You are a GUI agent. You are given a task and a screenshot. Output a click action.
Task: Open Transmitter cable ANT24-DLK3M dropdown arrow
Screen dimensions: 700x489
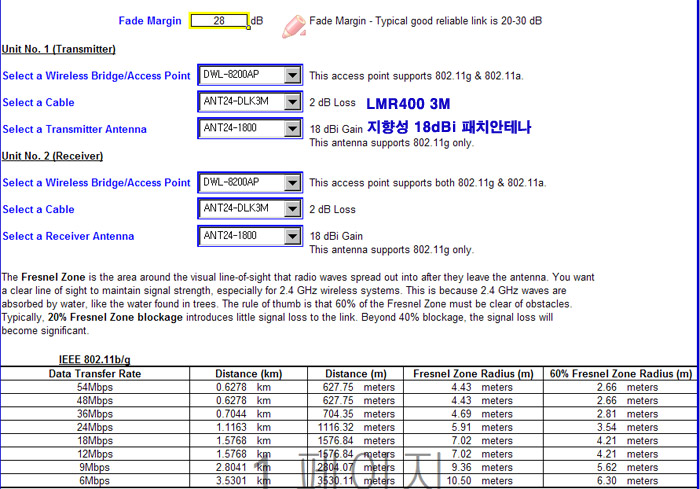(292, 102)
